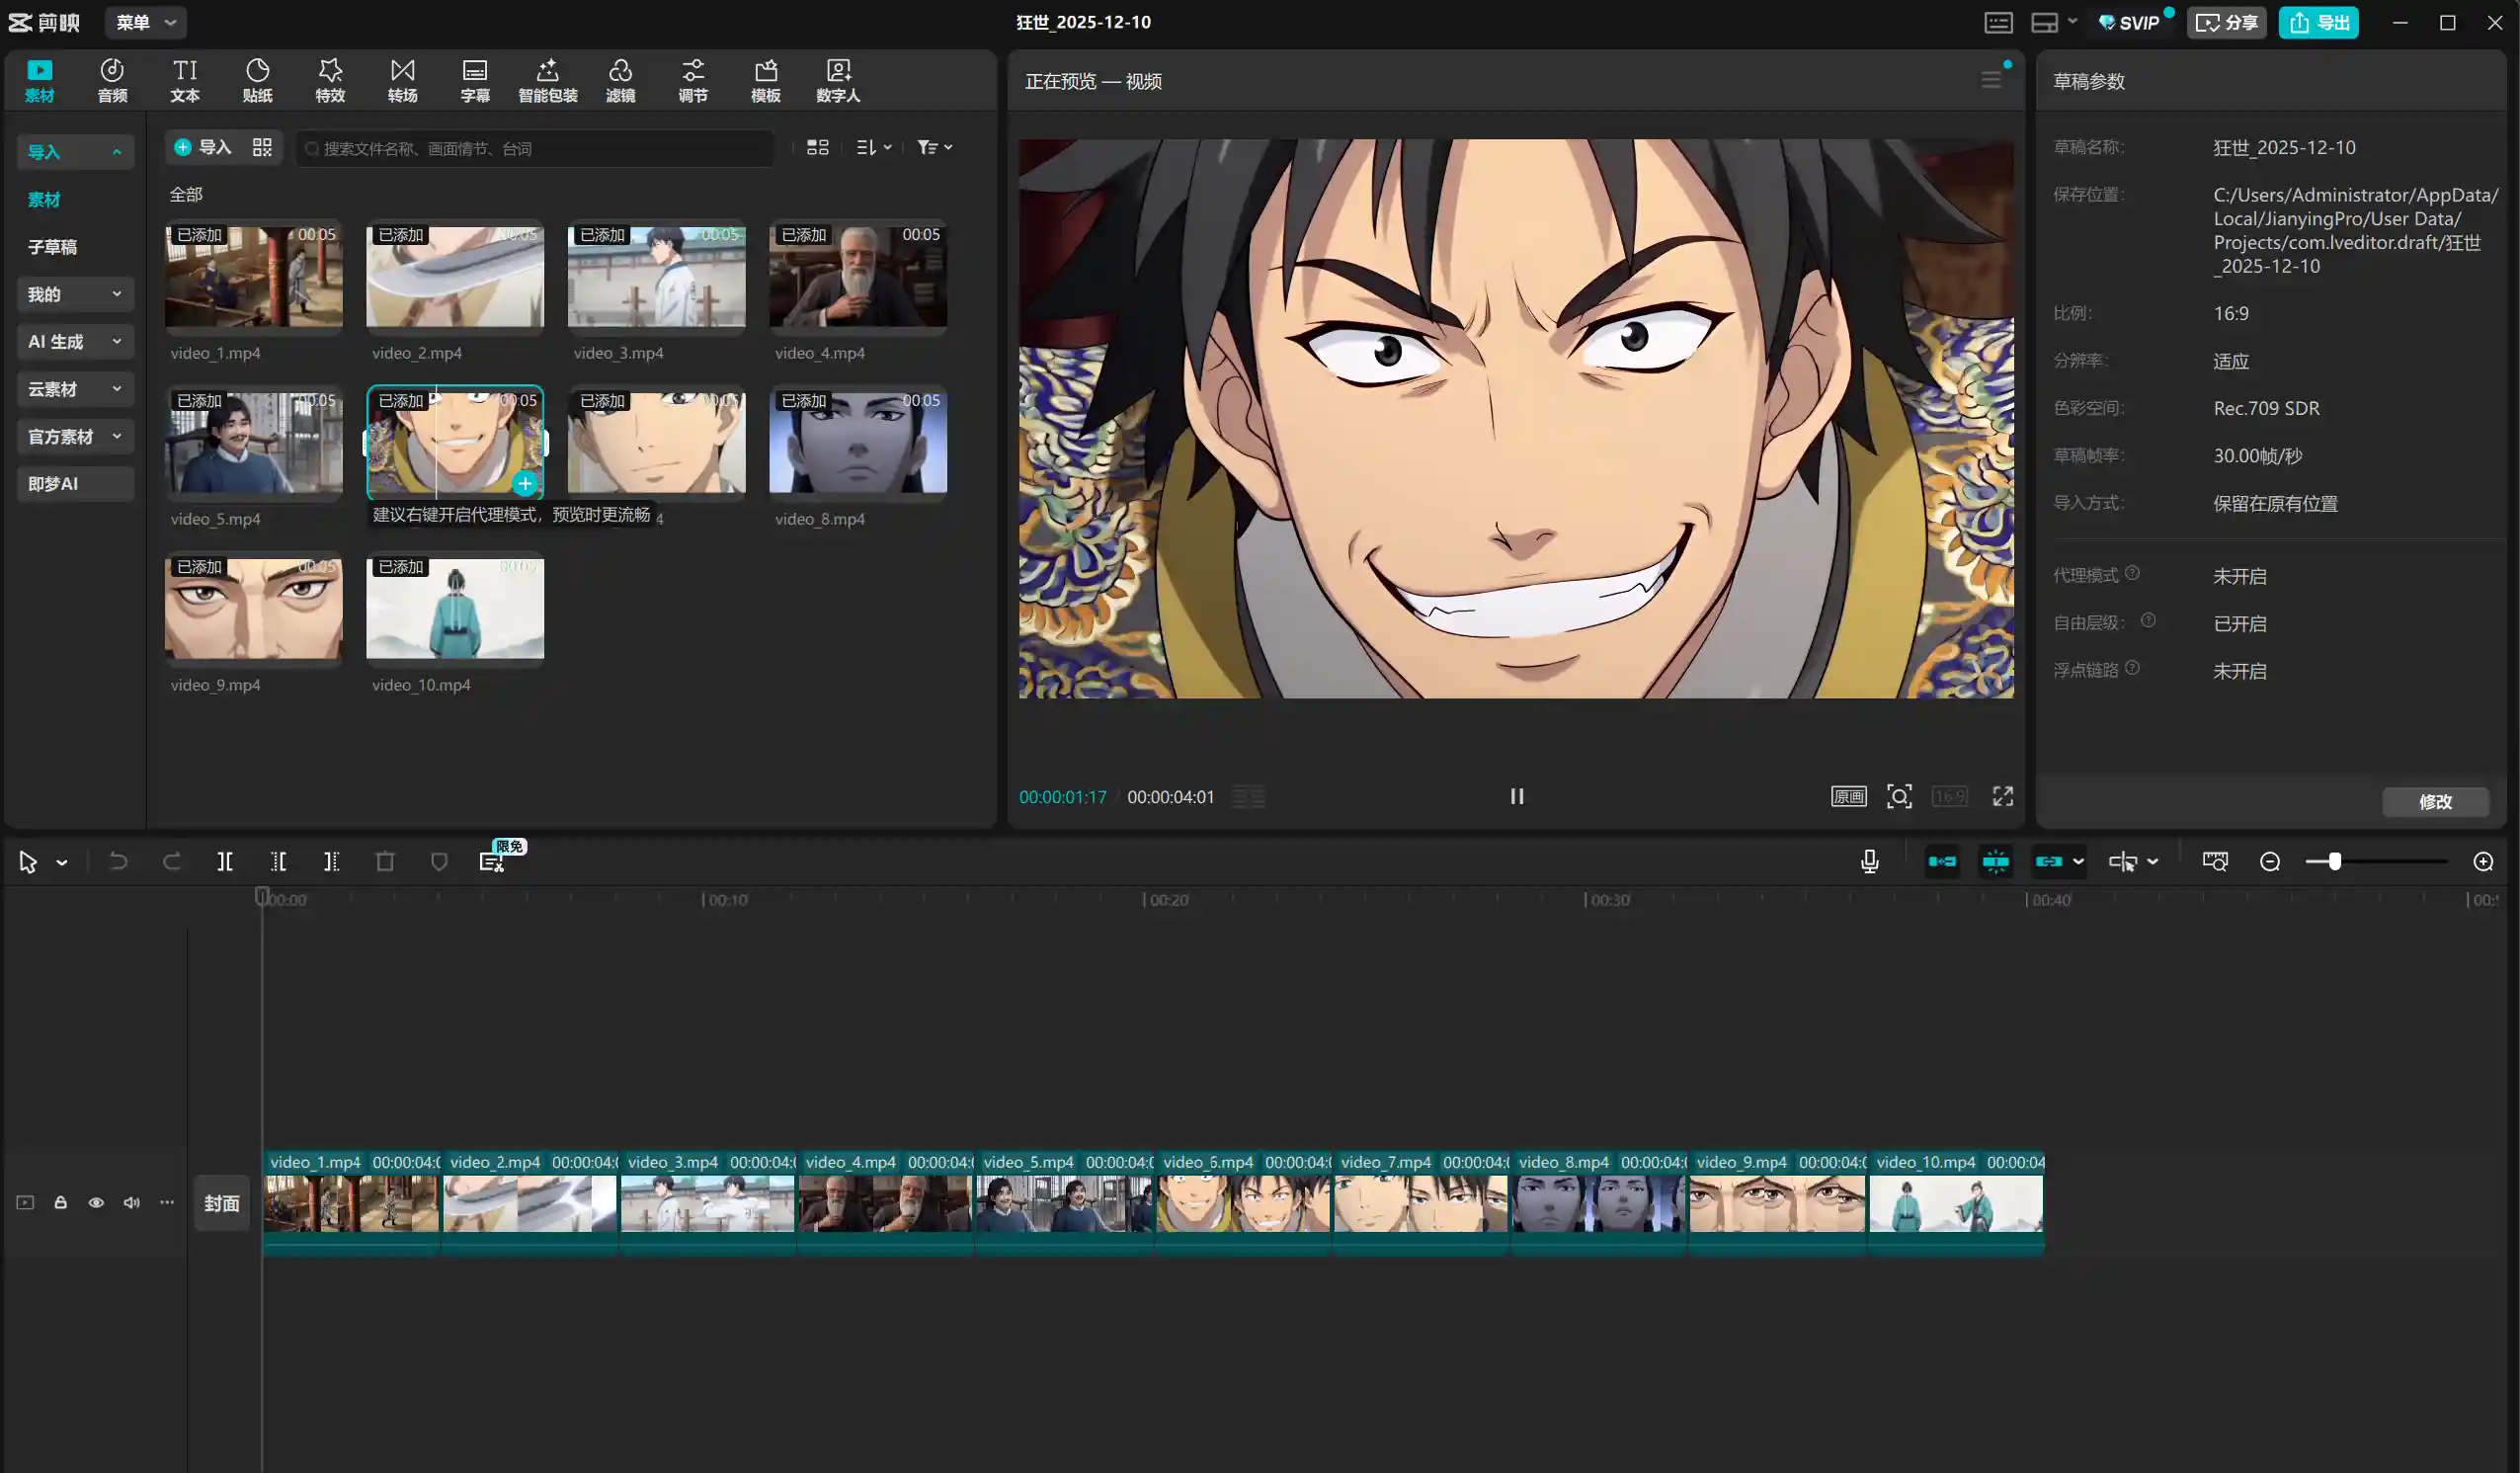This screenshot has width=2520, height=1473.
Task: Click the timeline zoom slider handle
Action: [2334, 862]
